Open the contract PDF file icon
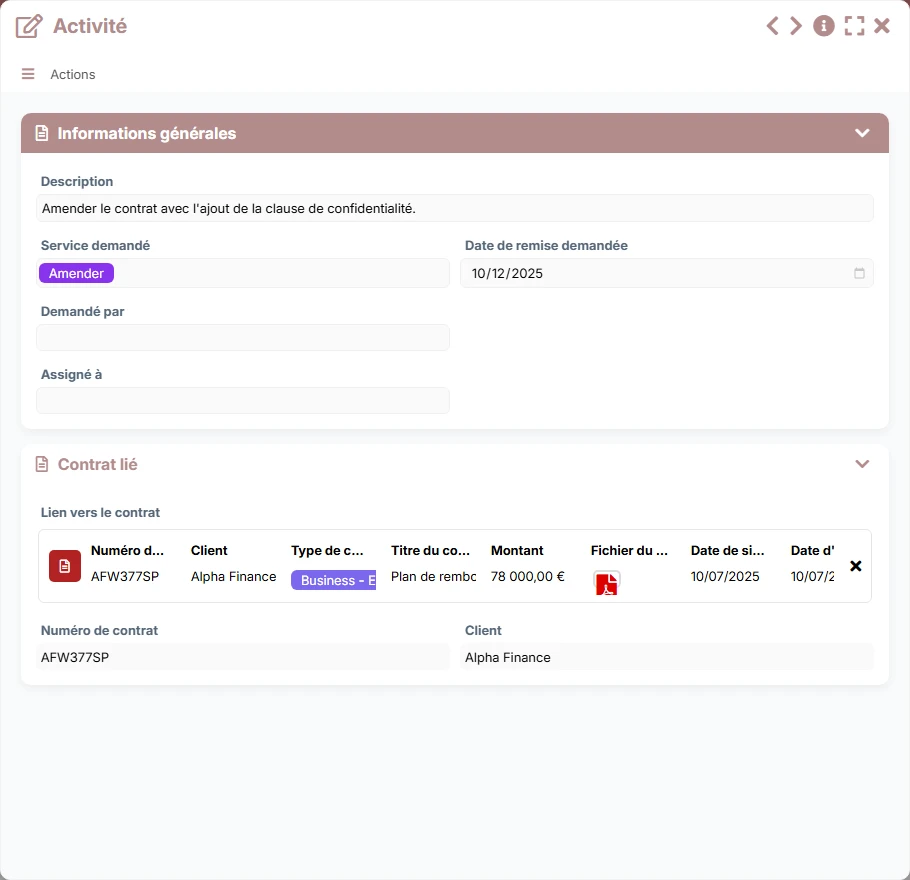The height and width of the screenshot is (880, 910). (x=606, y=583)
